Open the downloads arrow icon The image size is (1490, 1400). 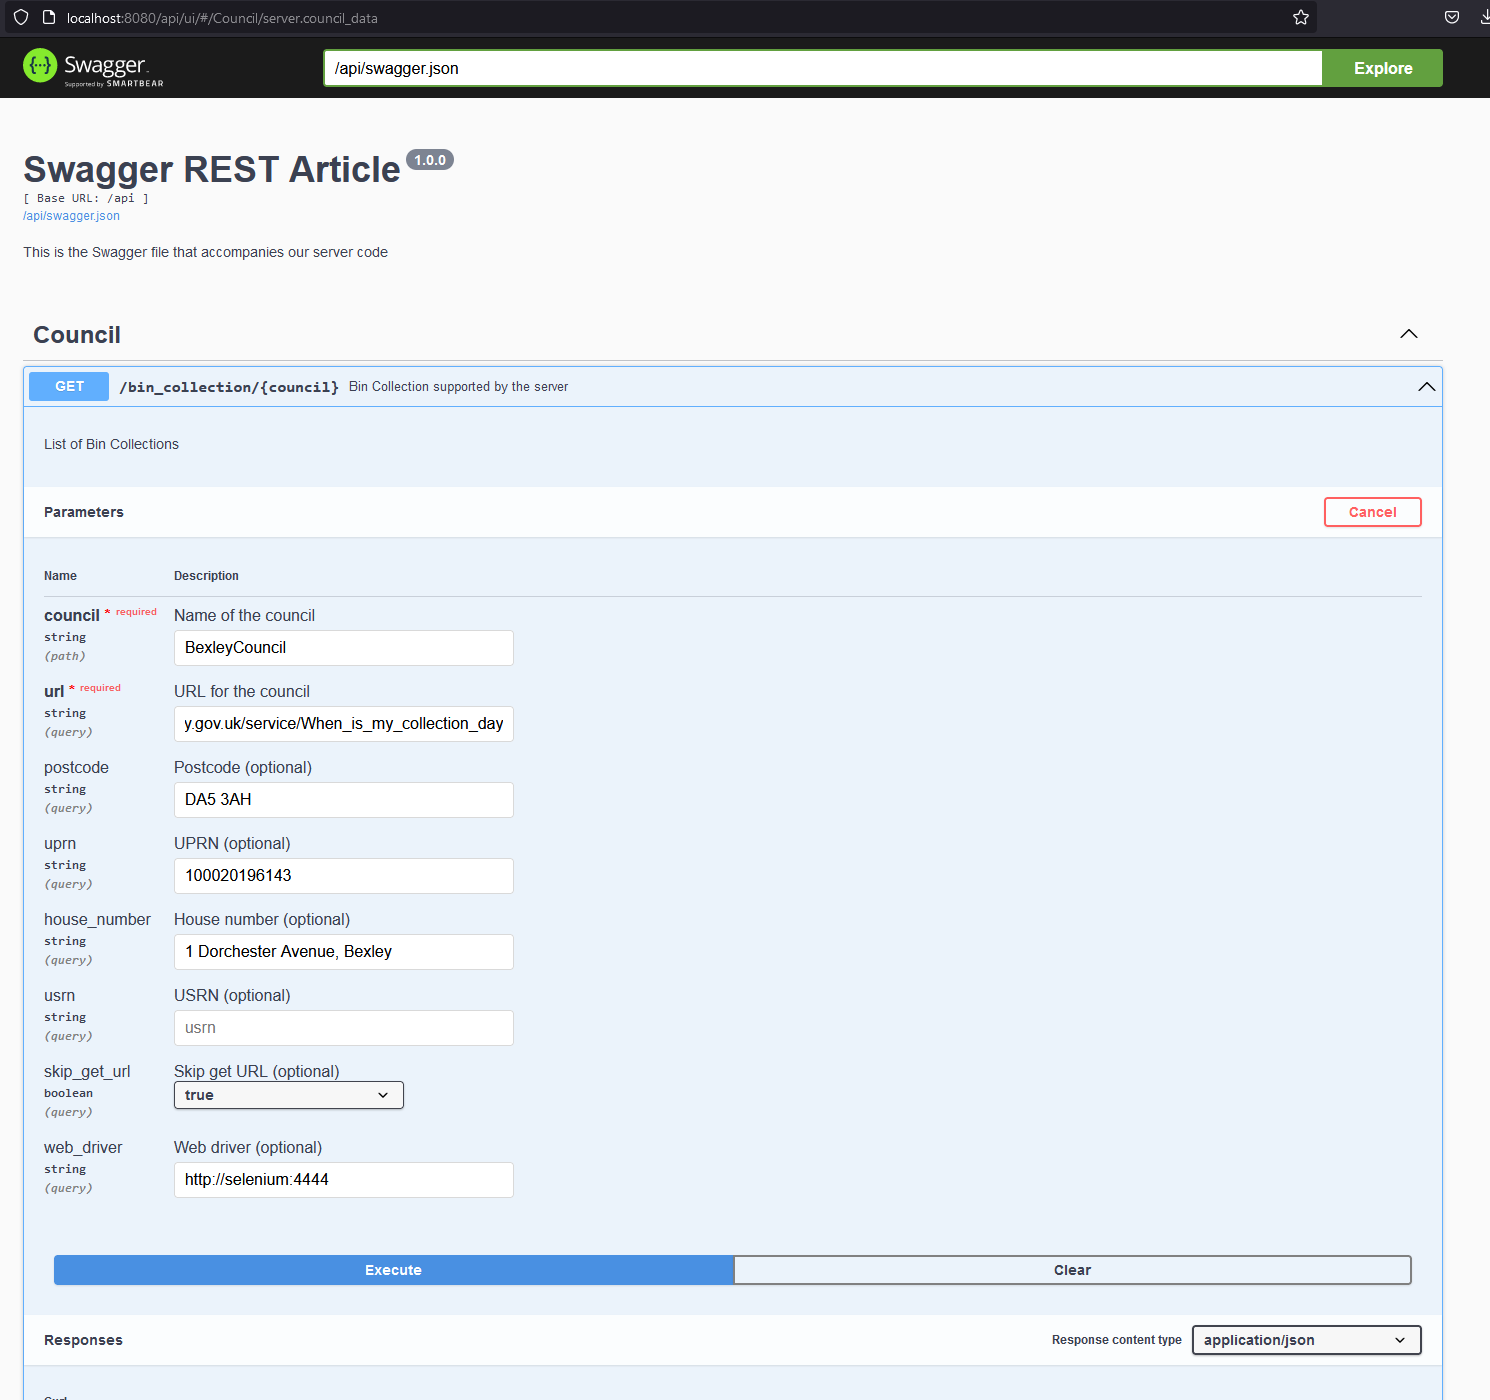pos(1485,17)
